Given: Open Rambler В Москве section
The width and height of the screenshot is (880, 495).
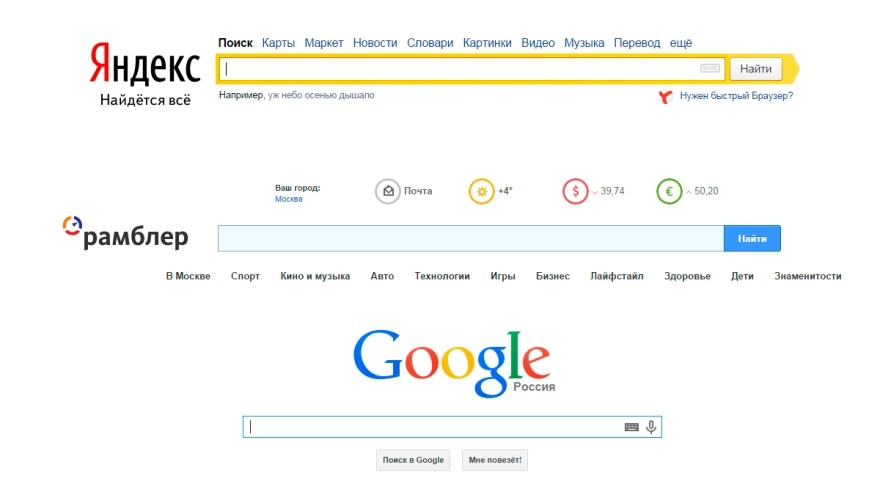Looking at the screenshot, I should tap(188, 276).
